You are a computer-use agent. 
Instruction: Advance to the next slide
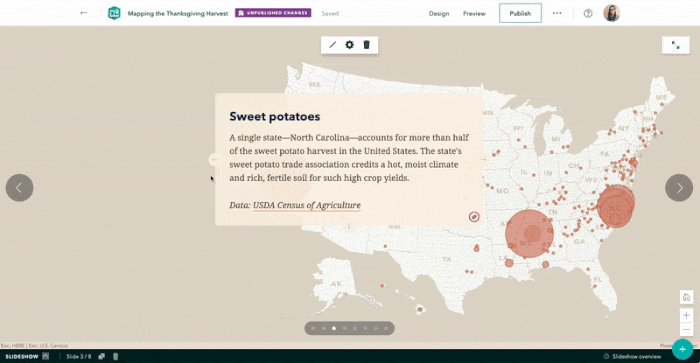679,188
